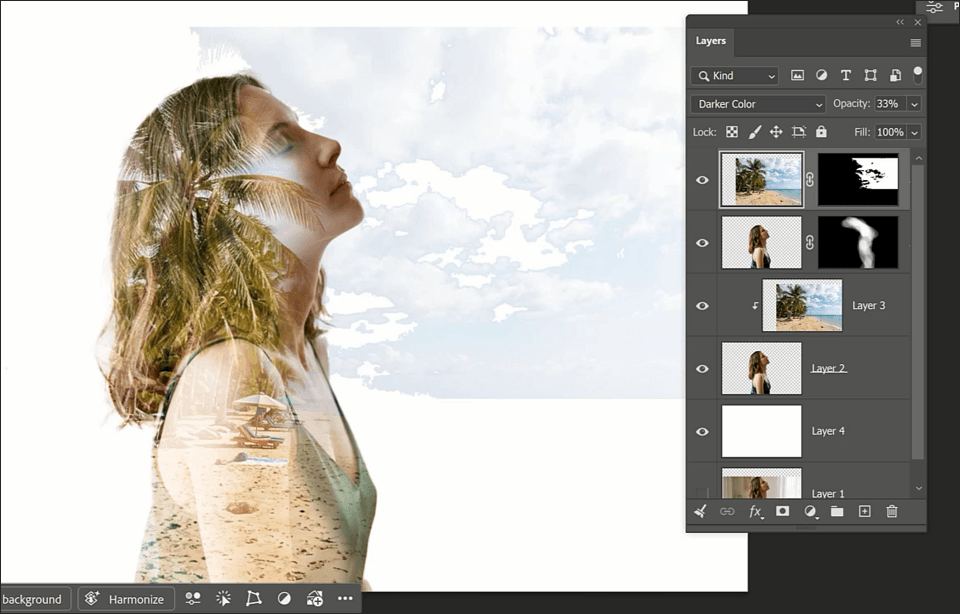Viewport: 960px width, 614px height.
Task: Expand the Fill slider arrow
Action: point(914,132)
